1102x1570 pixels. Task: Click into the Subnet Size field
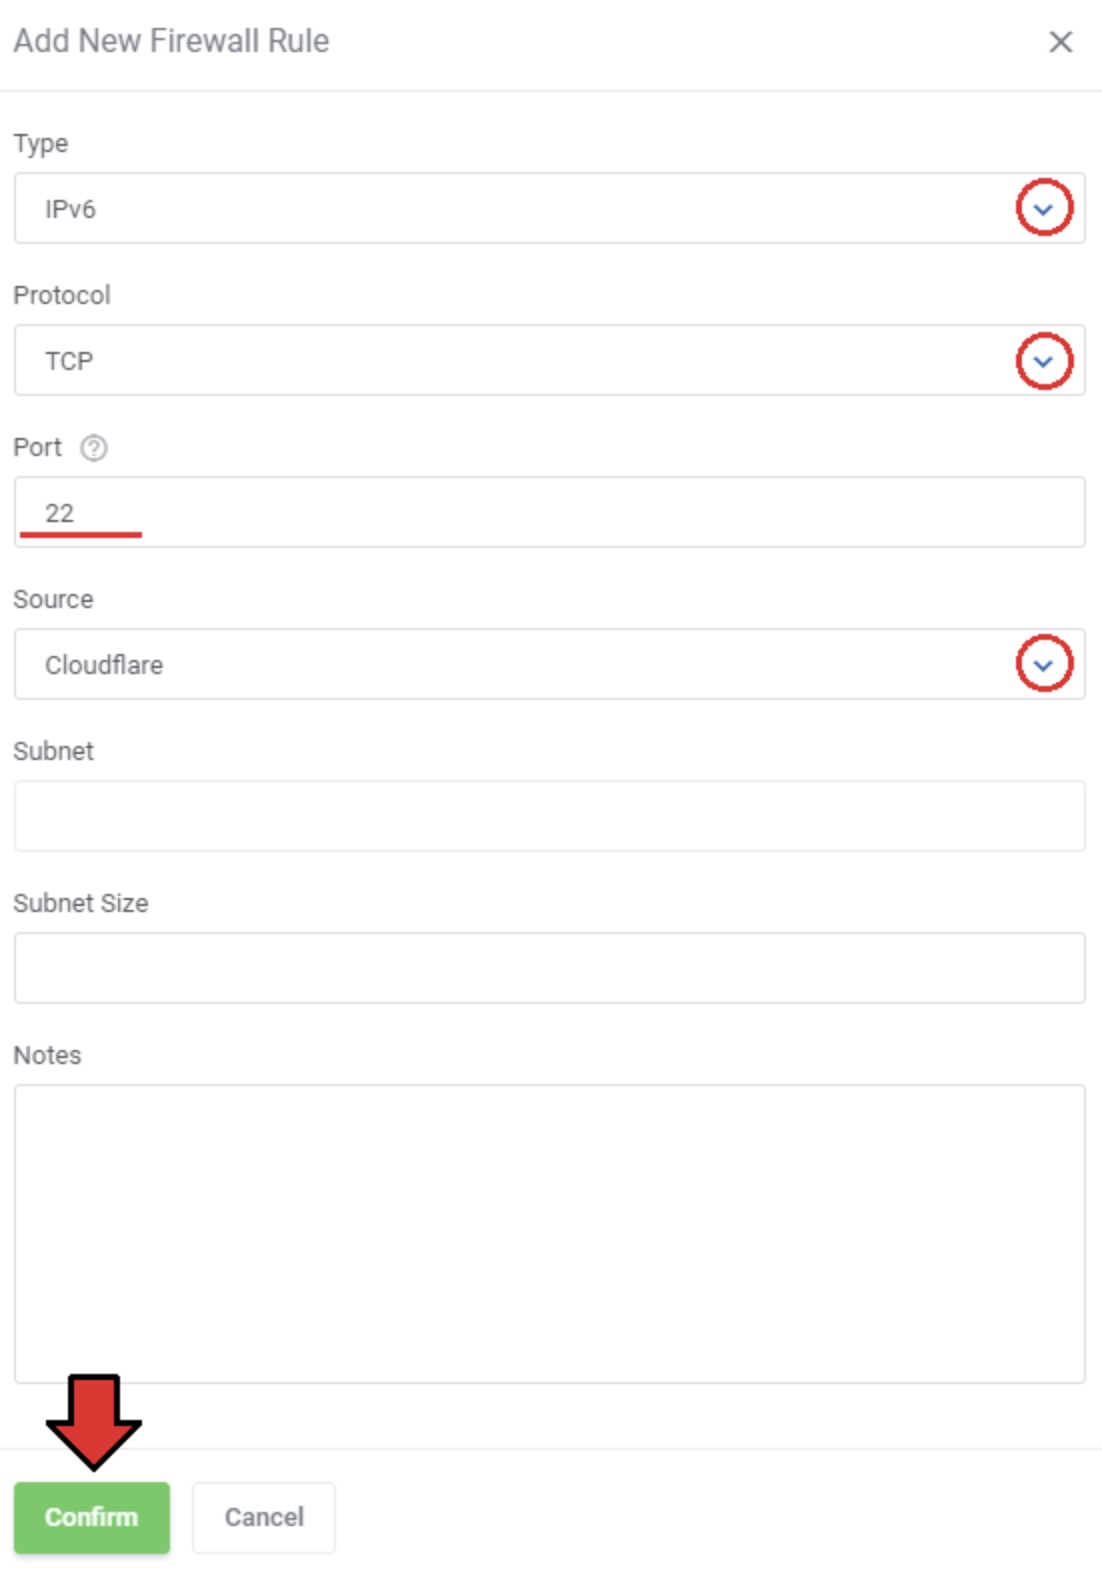550,969
